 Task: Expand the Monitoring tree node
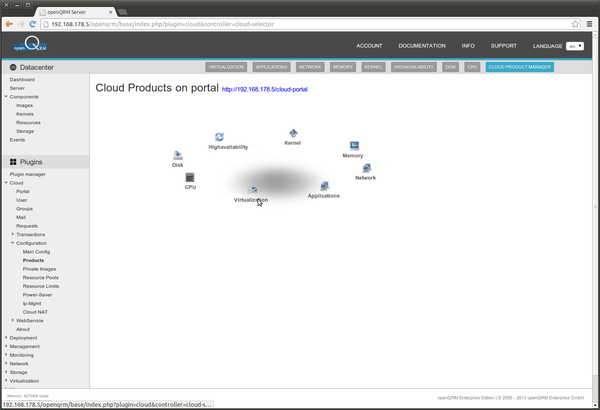(6, 354)
